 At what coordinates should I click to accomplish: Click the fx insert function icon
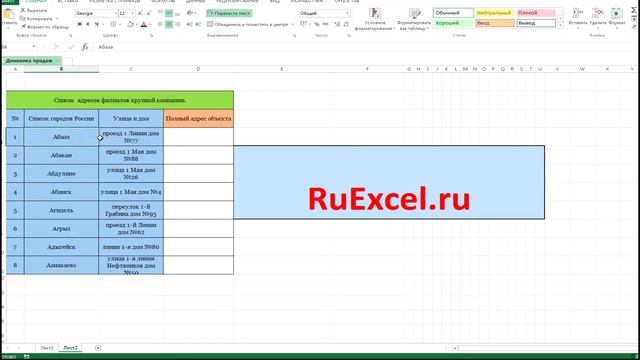(84, 47)
